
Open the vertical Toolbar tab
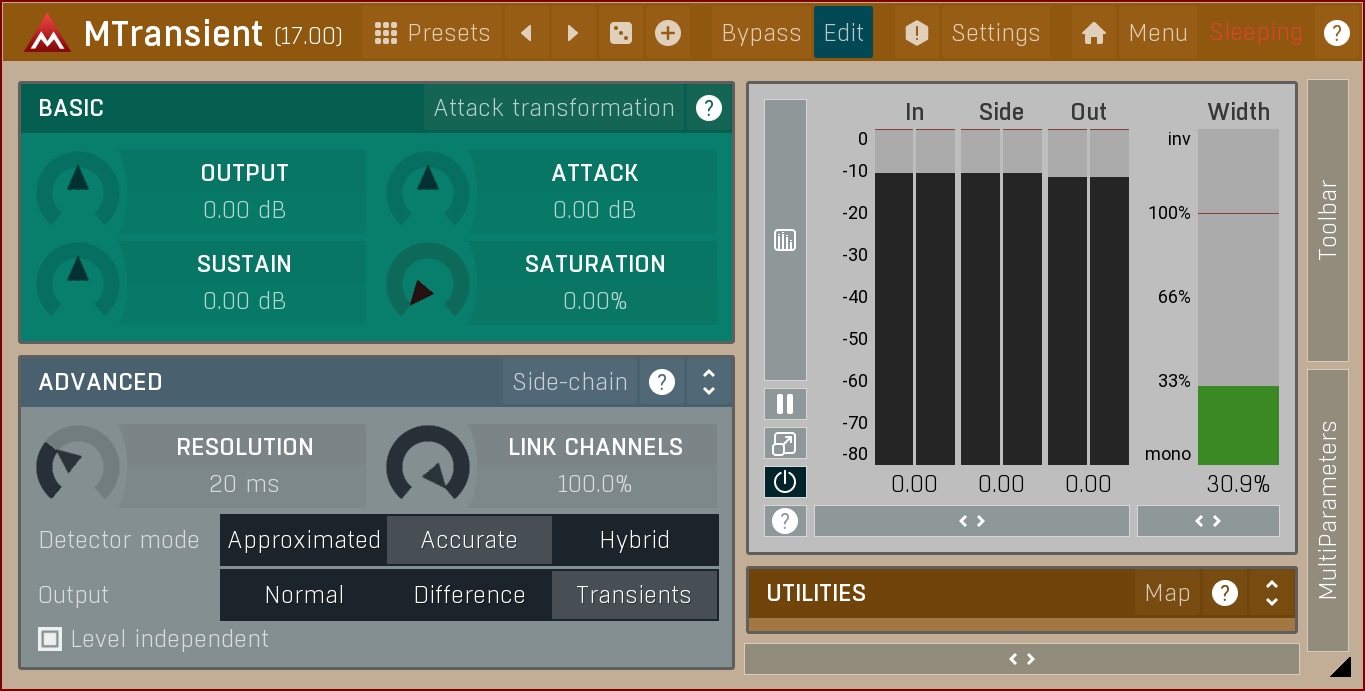(x=1327, y=220)
